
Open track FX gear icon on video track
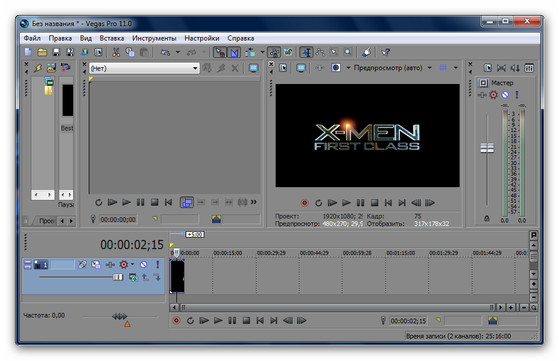(x=124, y=265)
